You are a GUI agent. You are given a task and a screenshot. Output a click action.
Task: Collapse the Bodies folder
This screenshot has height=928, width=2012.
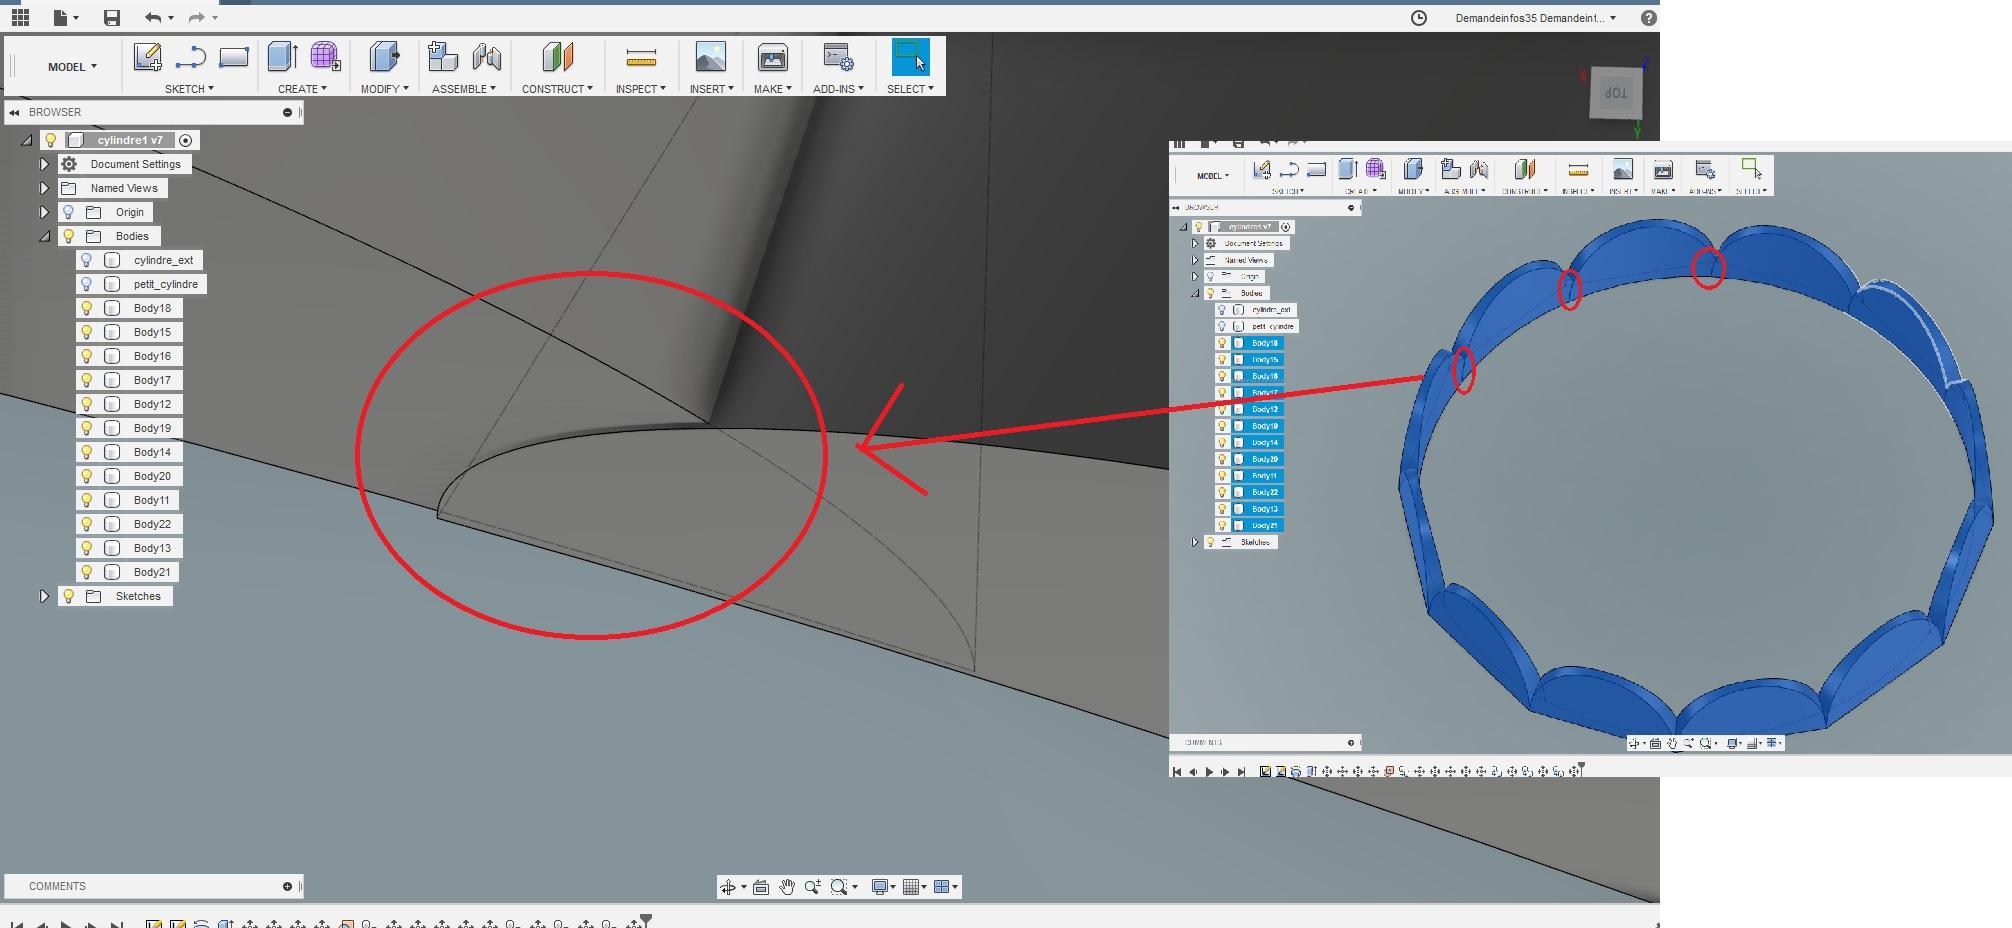[x=44, y=236]
